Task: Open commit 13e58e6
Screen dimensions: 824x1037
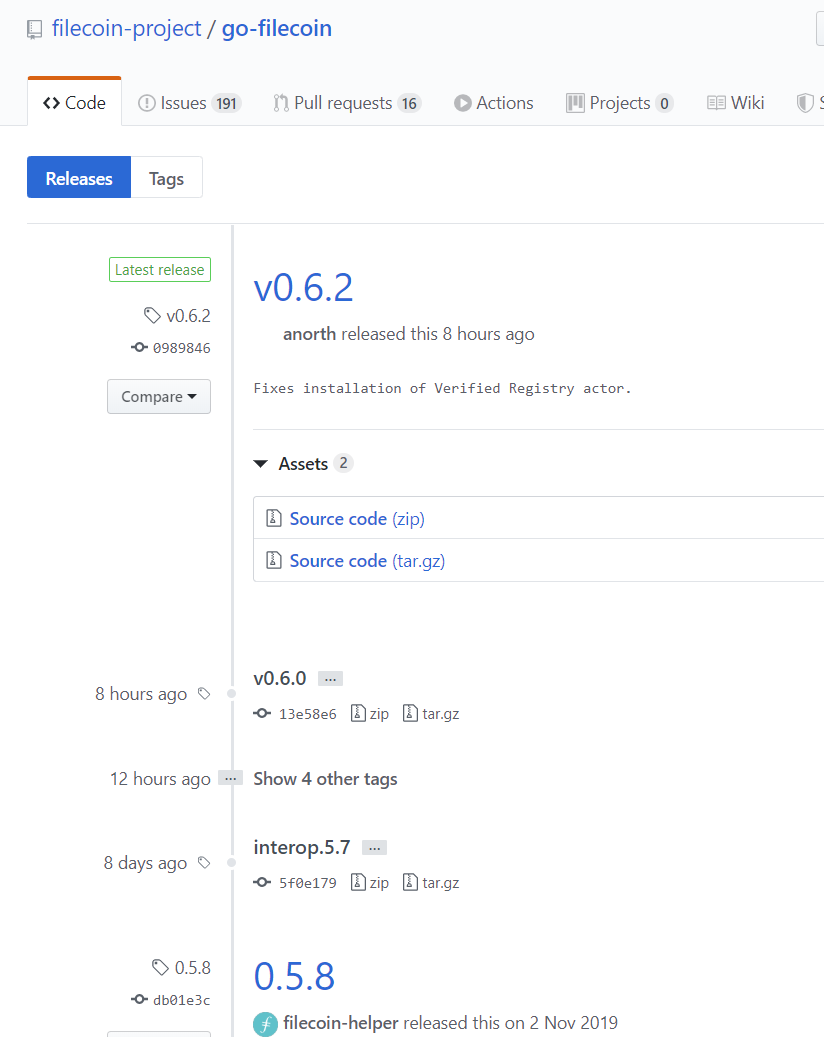Action: pyautogui.click(x=308, y=714)
